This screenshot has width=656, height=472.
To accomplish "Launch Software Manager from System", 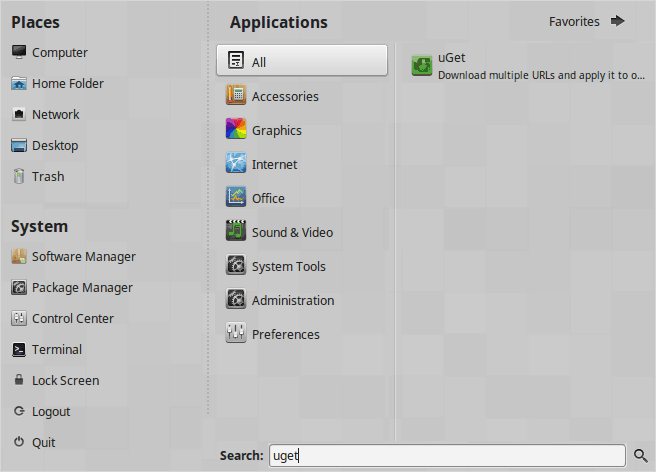I will click(19, 257).
